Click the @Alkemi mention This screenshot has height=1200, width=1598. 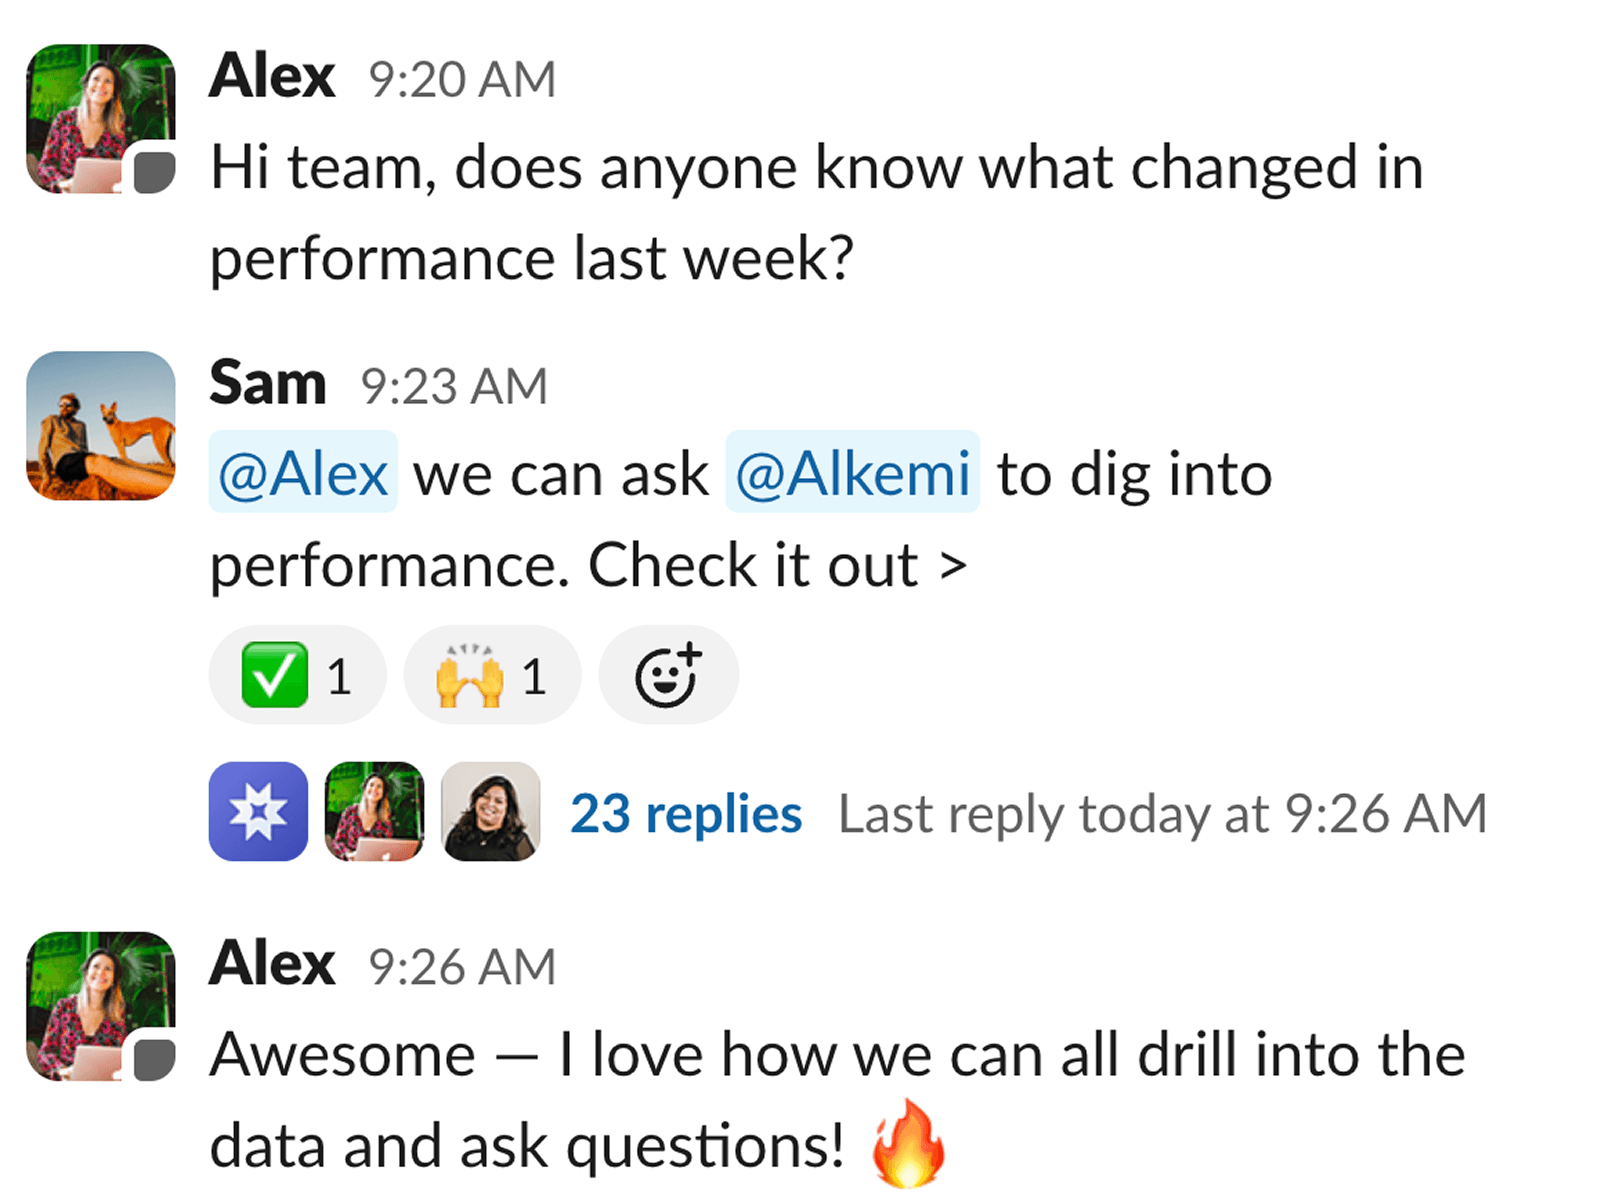point(852,472)
